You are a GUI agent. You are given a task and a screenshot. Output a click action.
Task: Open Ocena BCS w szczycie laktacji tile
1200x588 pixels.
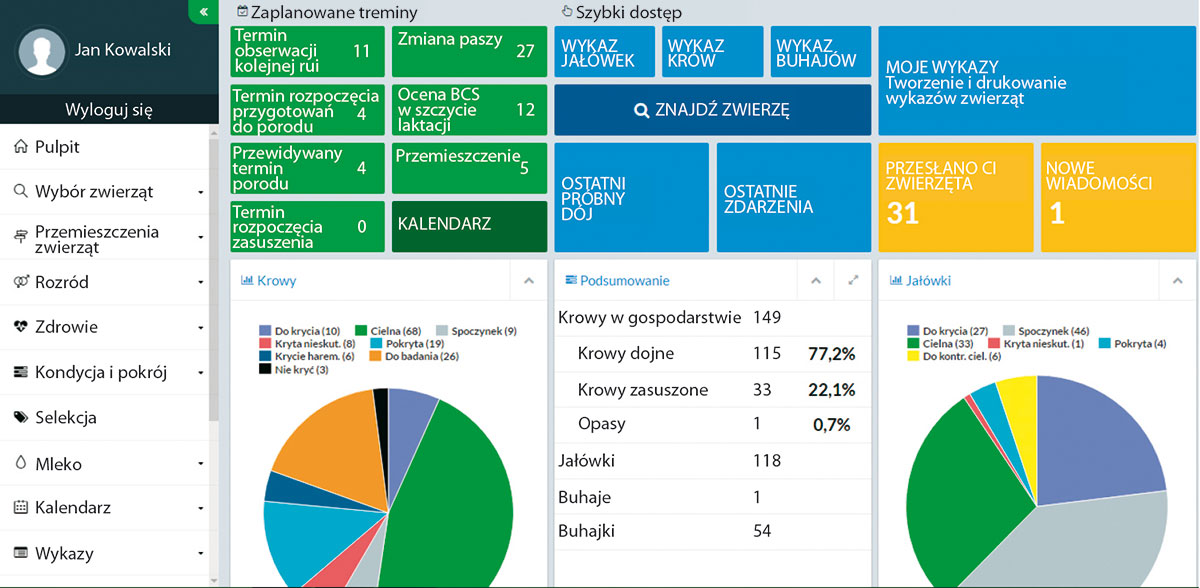[469, 110]
